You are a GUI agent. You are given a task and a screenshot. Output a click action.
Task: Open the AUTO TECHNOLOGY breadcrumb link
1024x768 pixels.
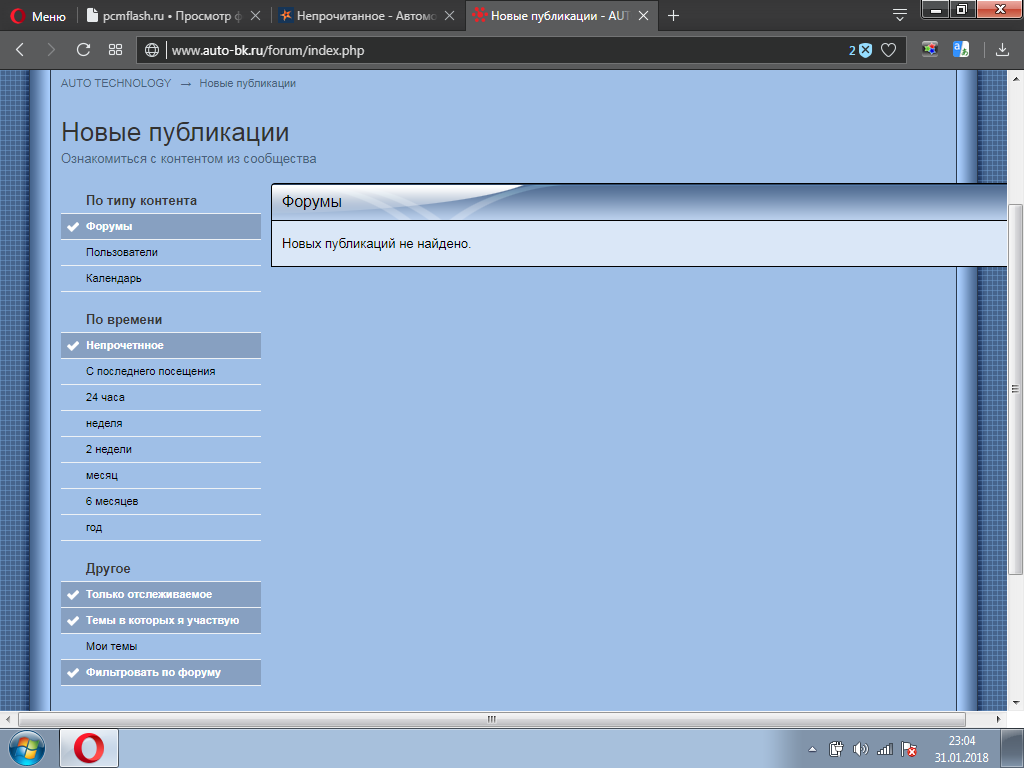[116, 83]
